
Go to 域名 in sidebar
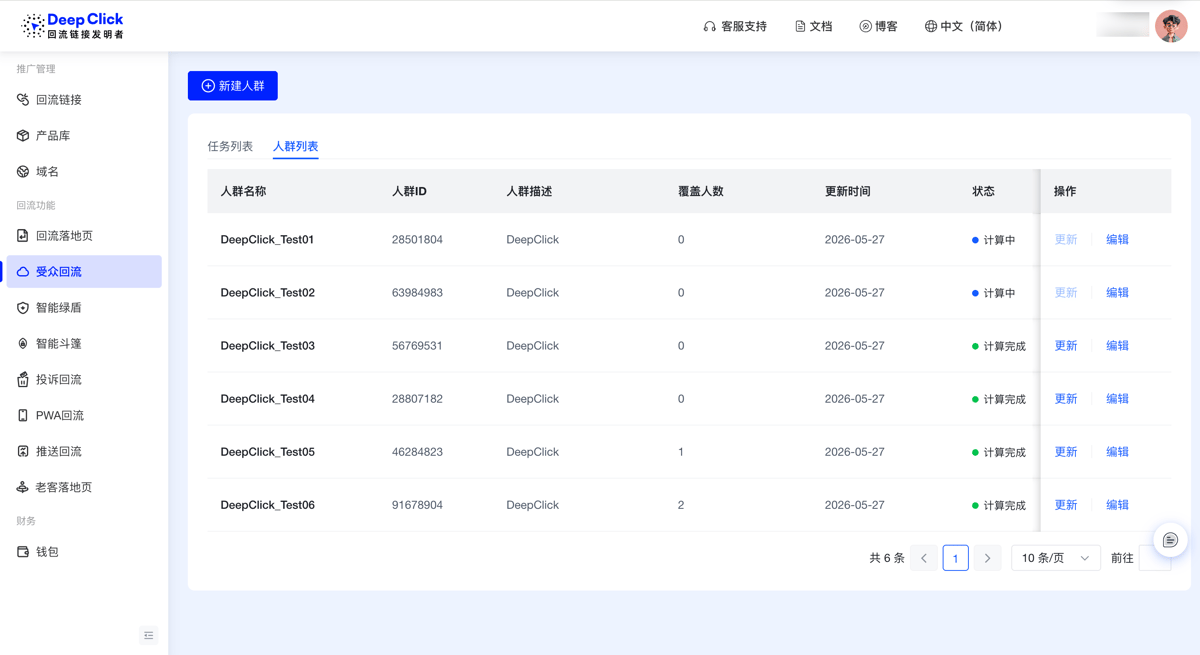point(84,172)
